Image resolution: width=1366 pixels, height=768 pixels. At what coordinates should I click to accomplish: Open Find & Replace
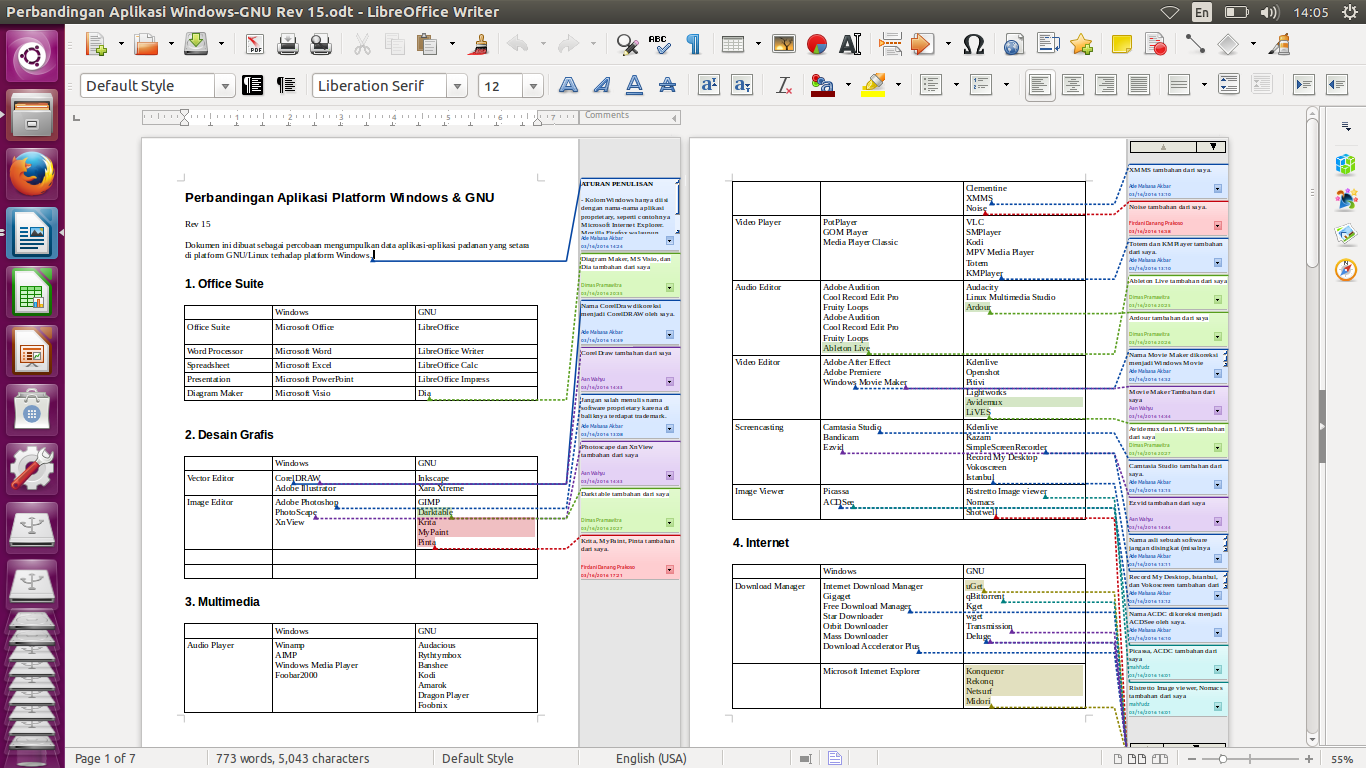[628, 44]
